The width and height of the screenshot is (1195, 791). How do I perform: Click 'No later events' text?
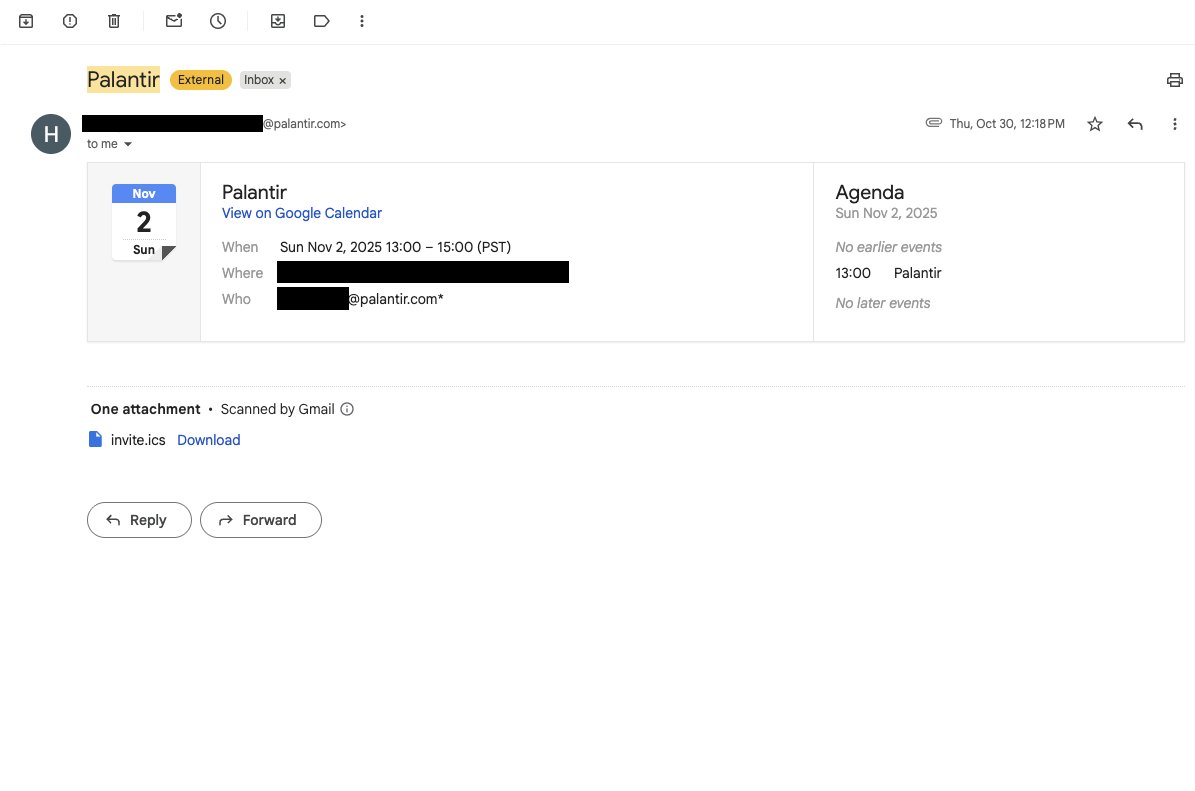coord(883,303)
